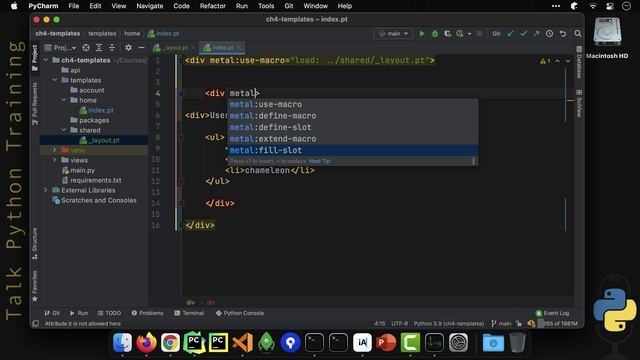Hide the Project tool window
The height and width of the screenshot is (360, 640).
click(141, 48)
